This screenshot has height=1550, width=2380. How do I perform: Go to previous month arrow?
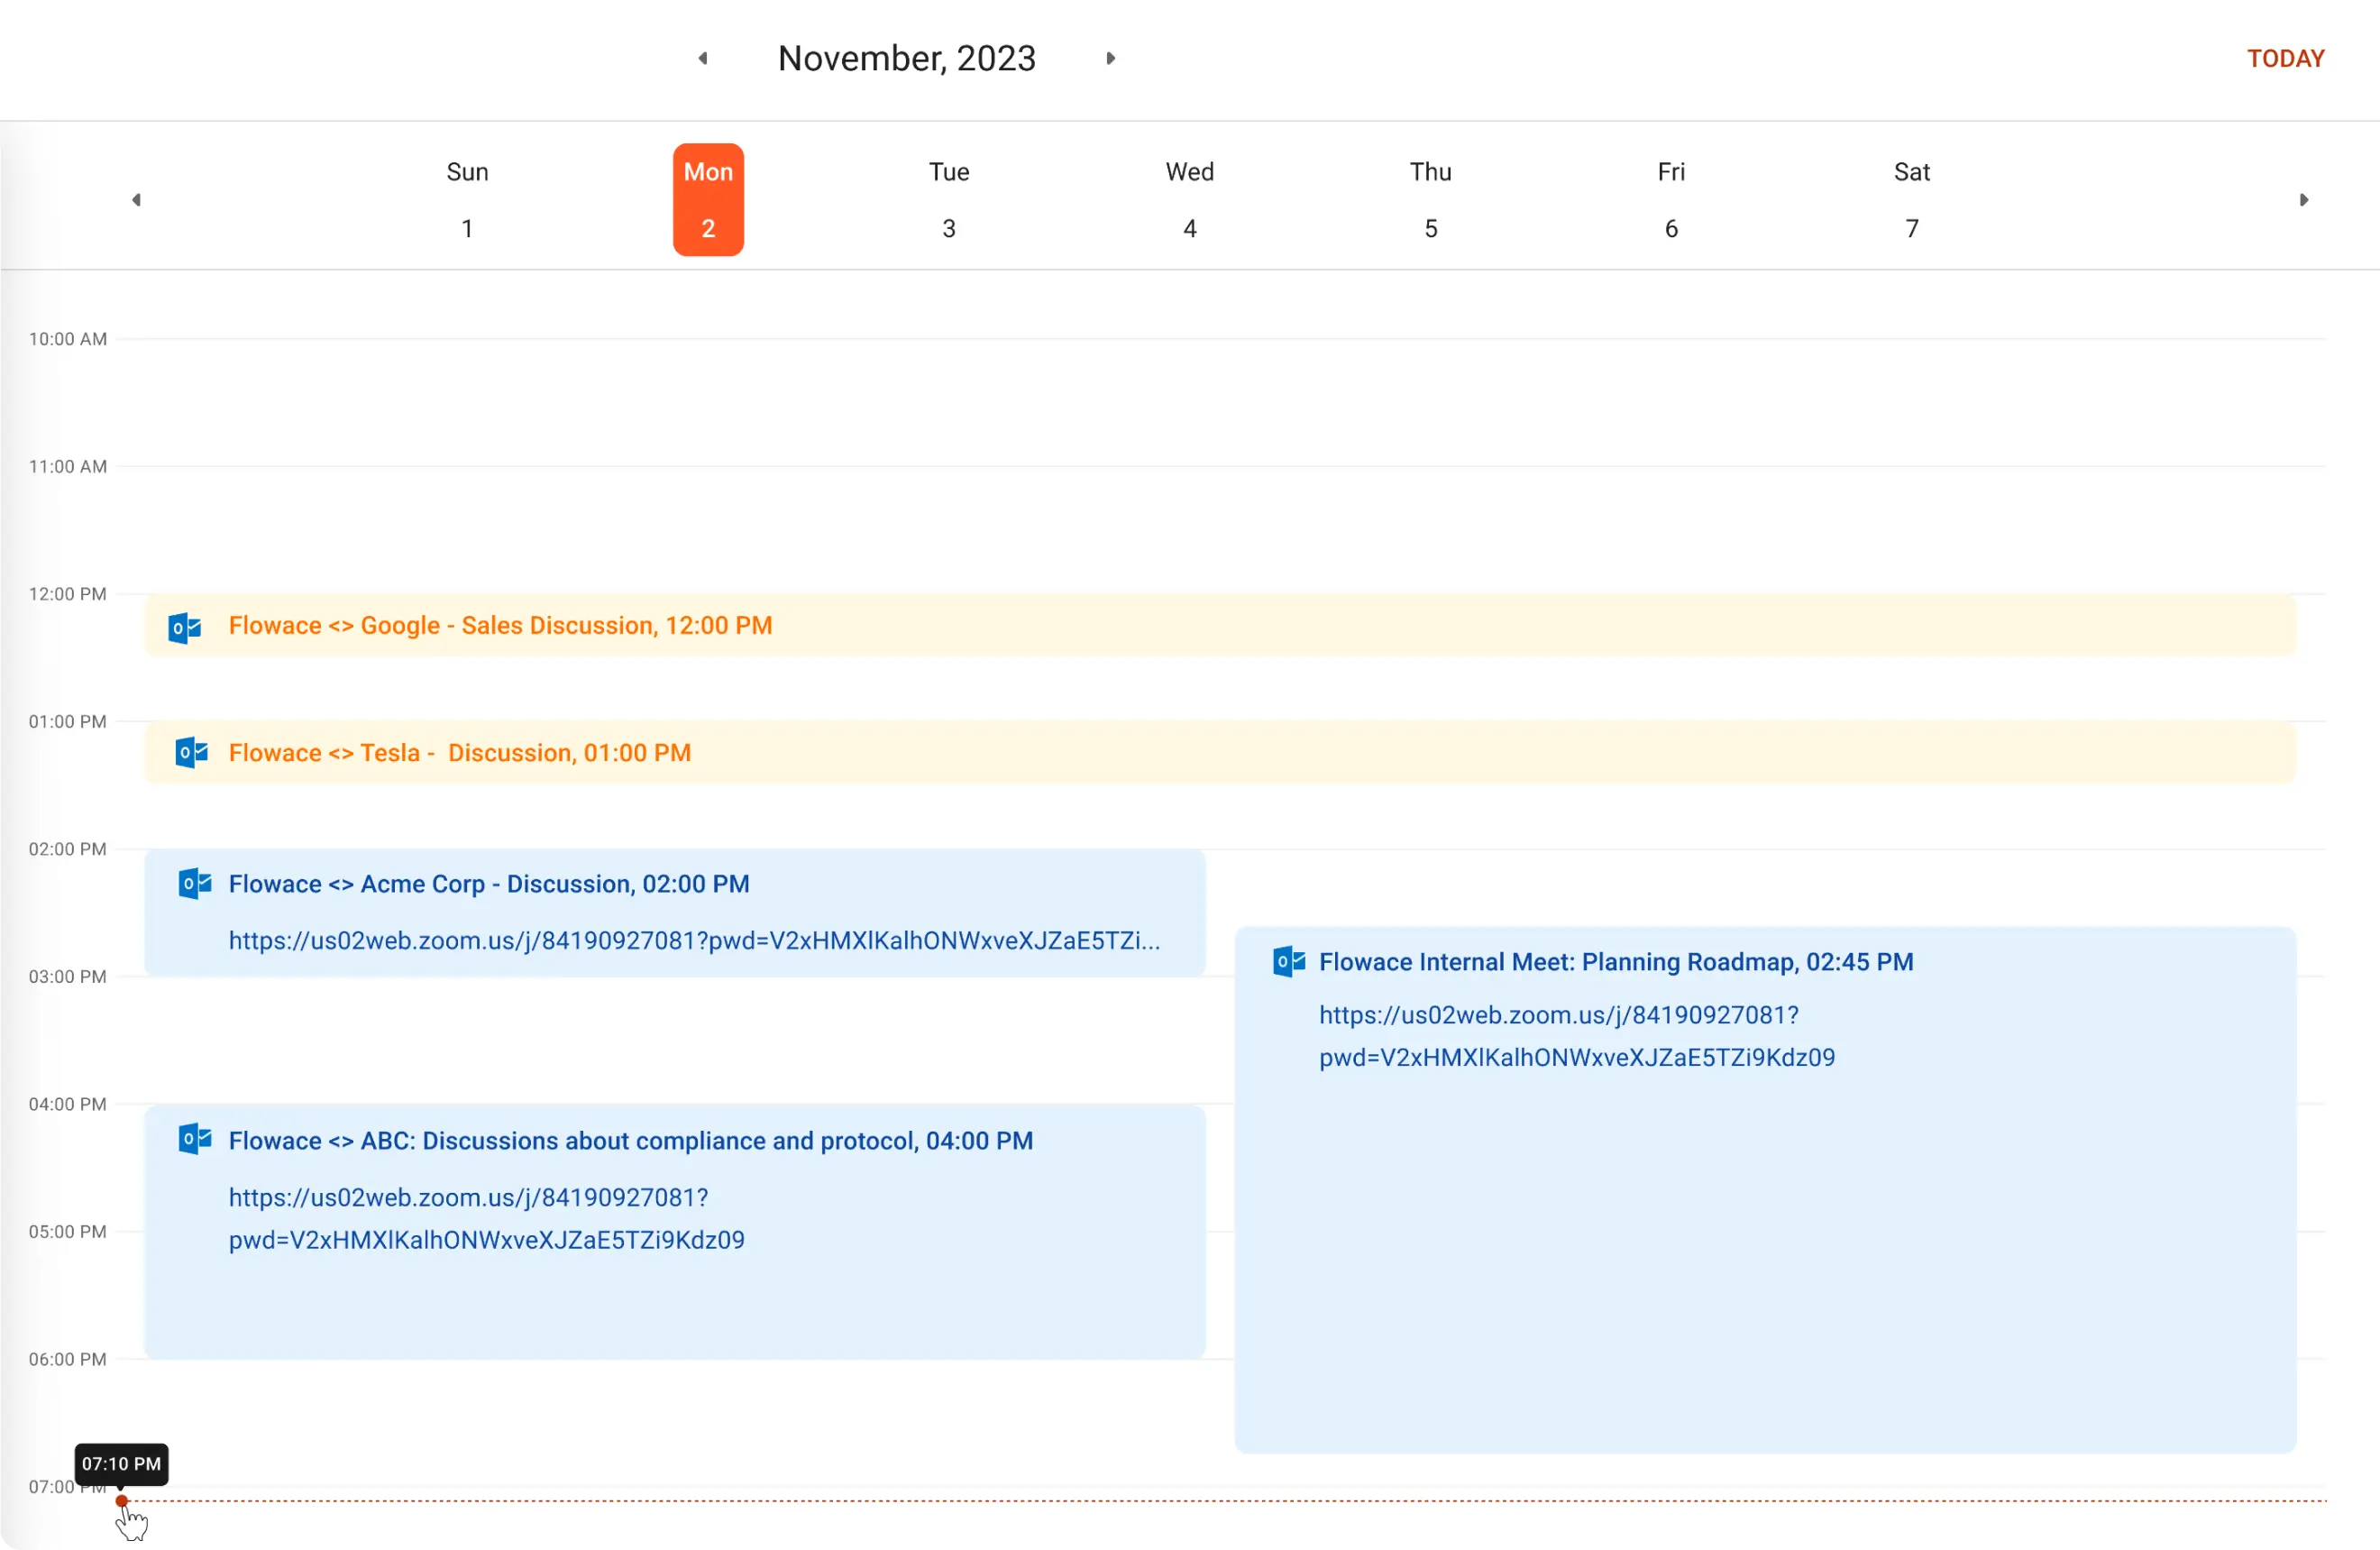click(703, 58)
